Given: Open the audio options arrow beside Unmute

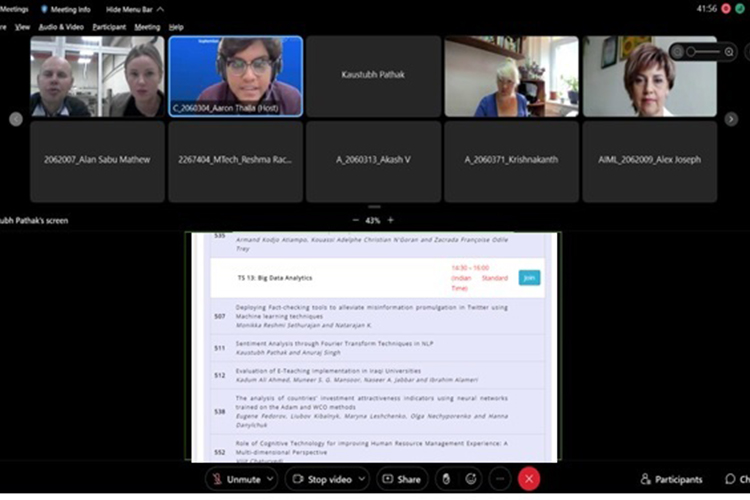Looking at the screenshot, I should (271, 479).
